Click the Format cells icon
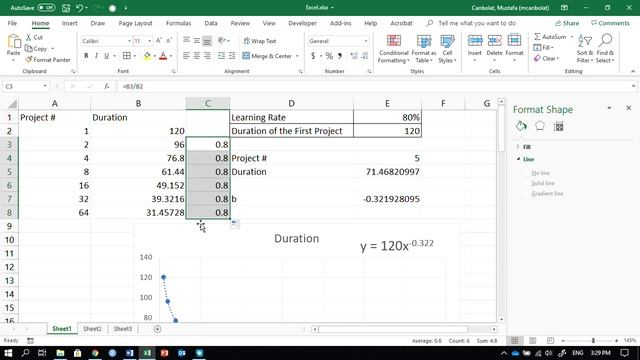The width and height of the screenshot is (640, 360). pos(514,40)
